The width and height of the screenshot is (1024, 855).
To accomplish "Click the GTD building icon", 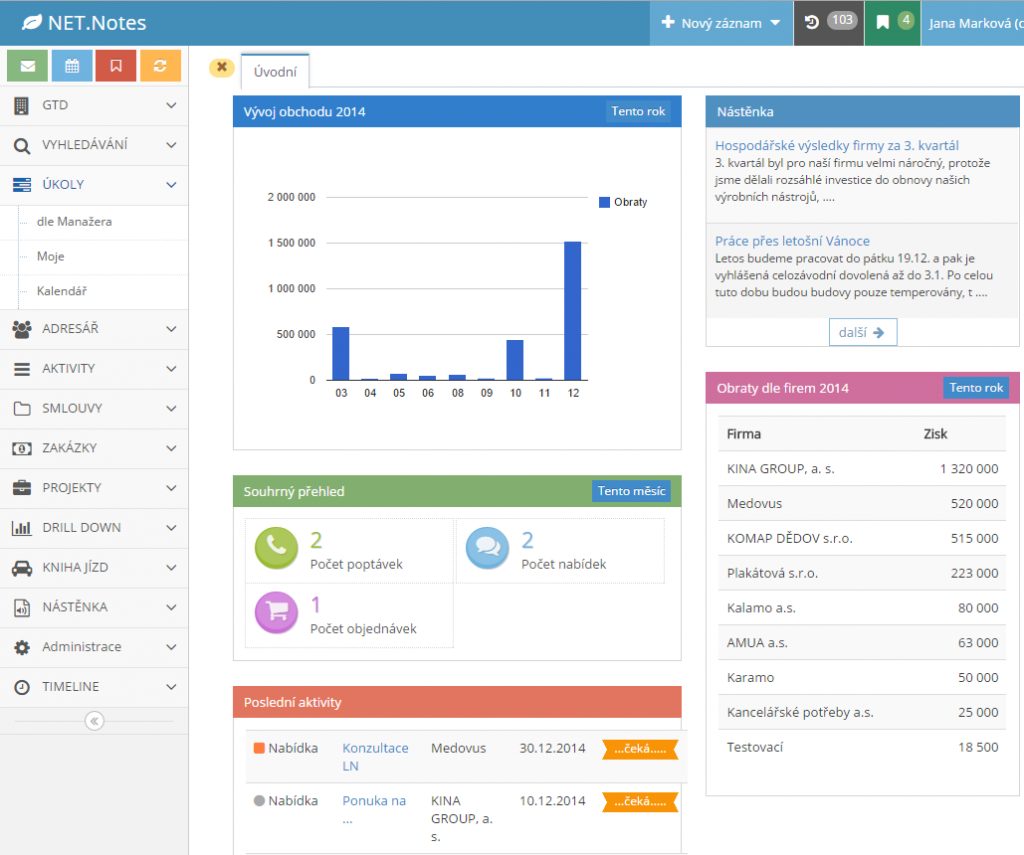I will click(22, 105).
